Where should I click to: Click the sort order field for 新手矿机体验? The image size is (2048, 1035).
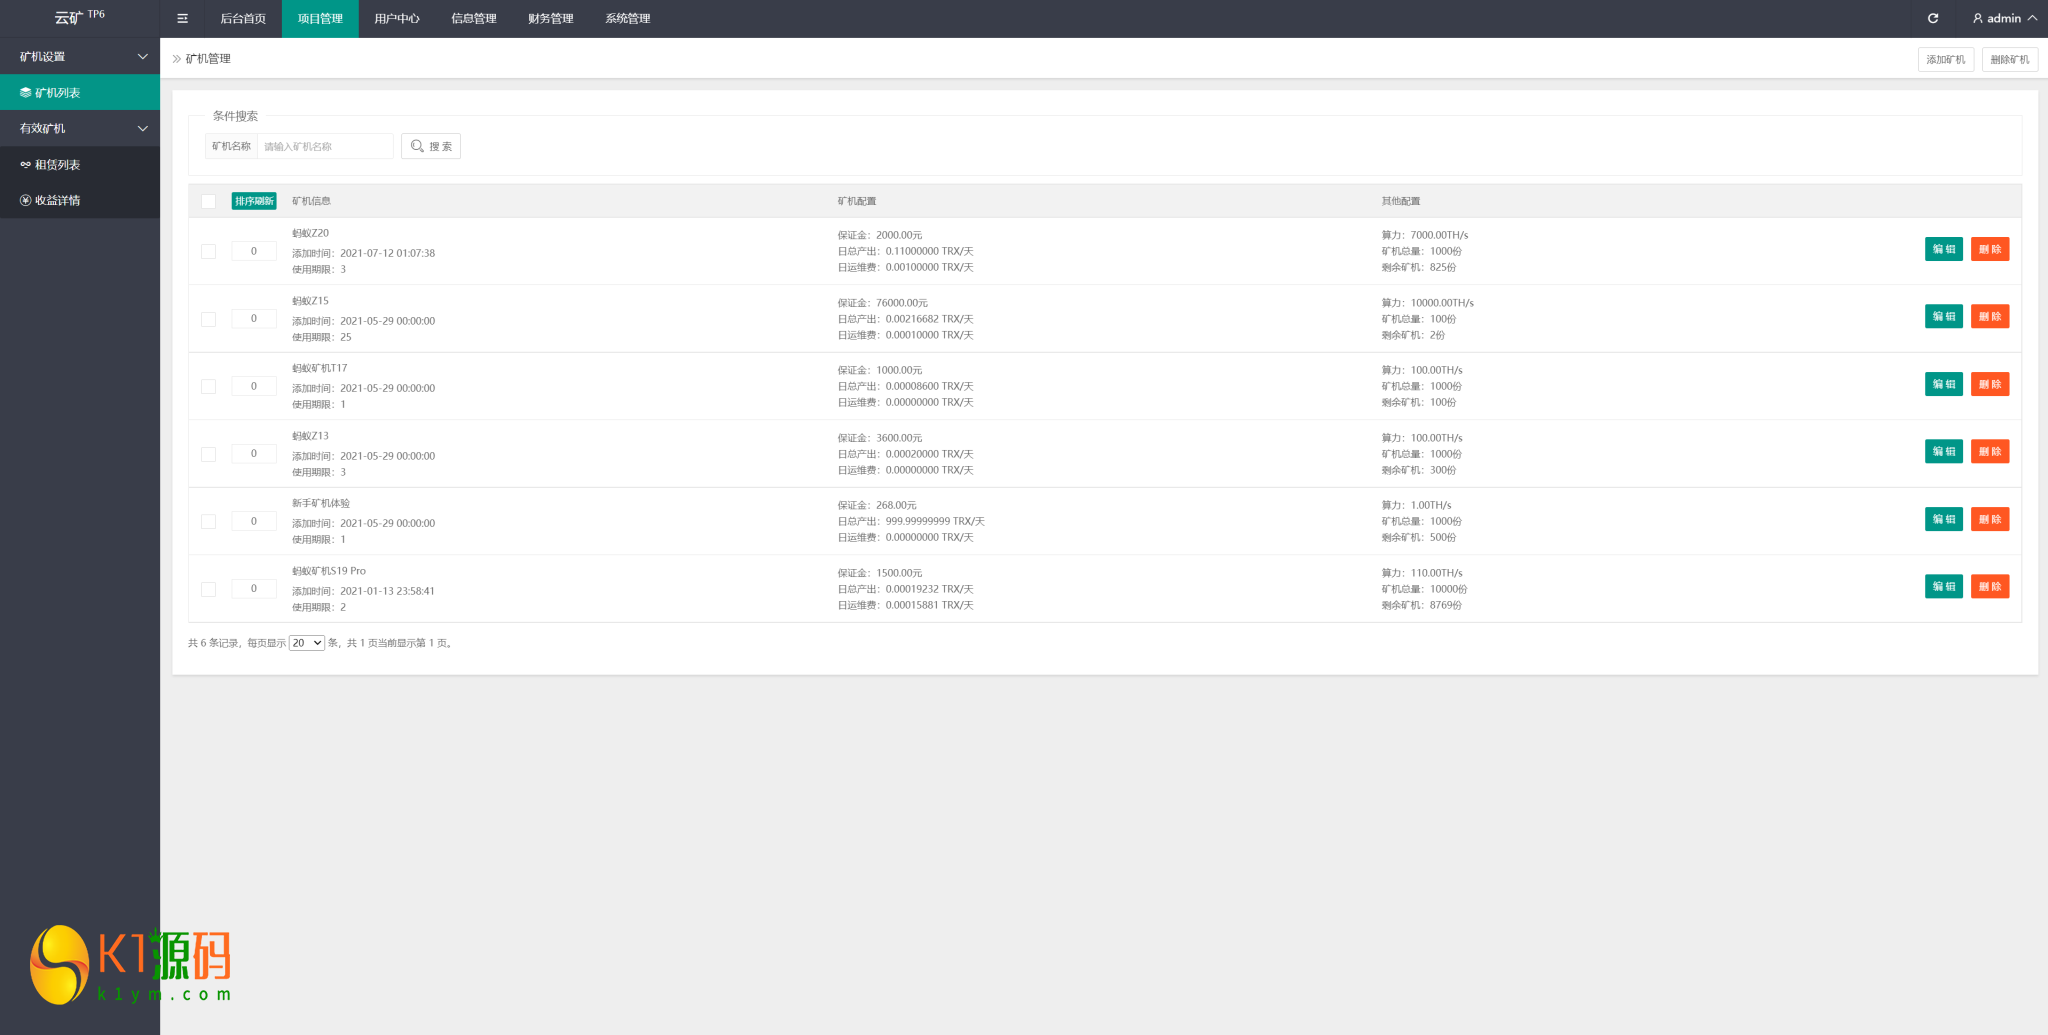click(x=254, y=521)
